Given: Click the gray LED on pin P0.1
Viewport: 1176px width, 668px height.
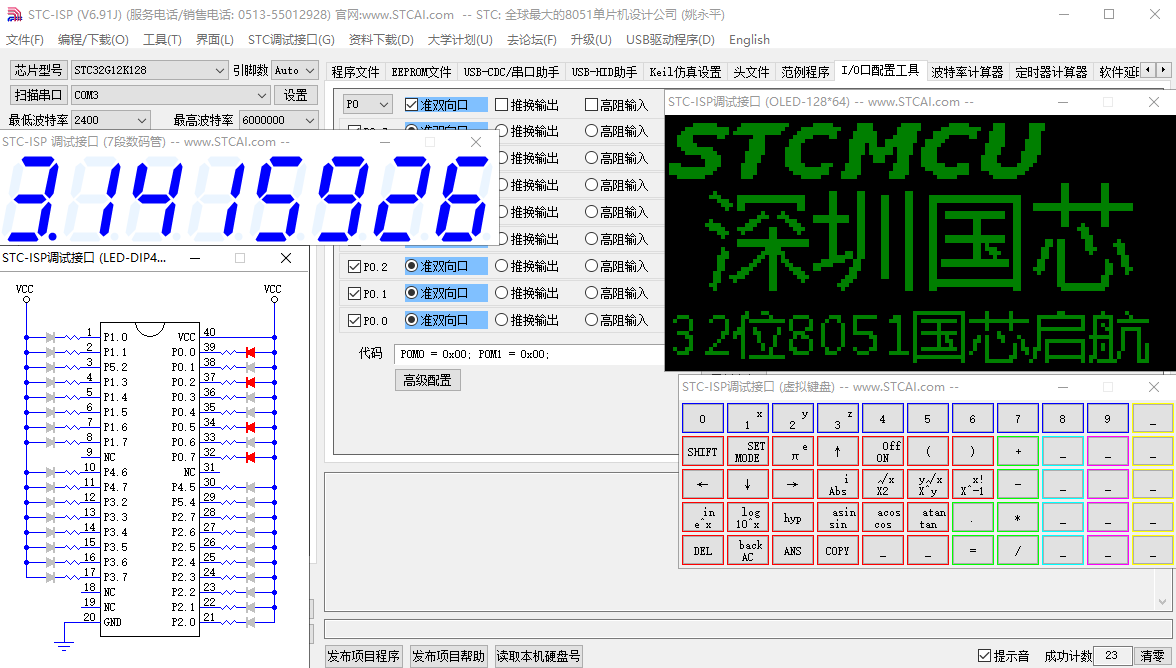Looking at the screenshot, I should coord(250,367).
